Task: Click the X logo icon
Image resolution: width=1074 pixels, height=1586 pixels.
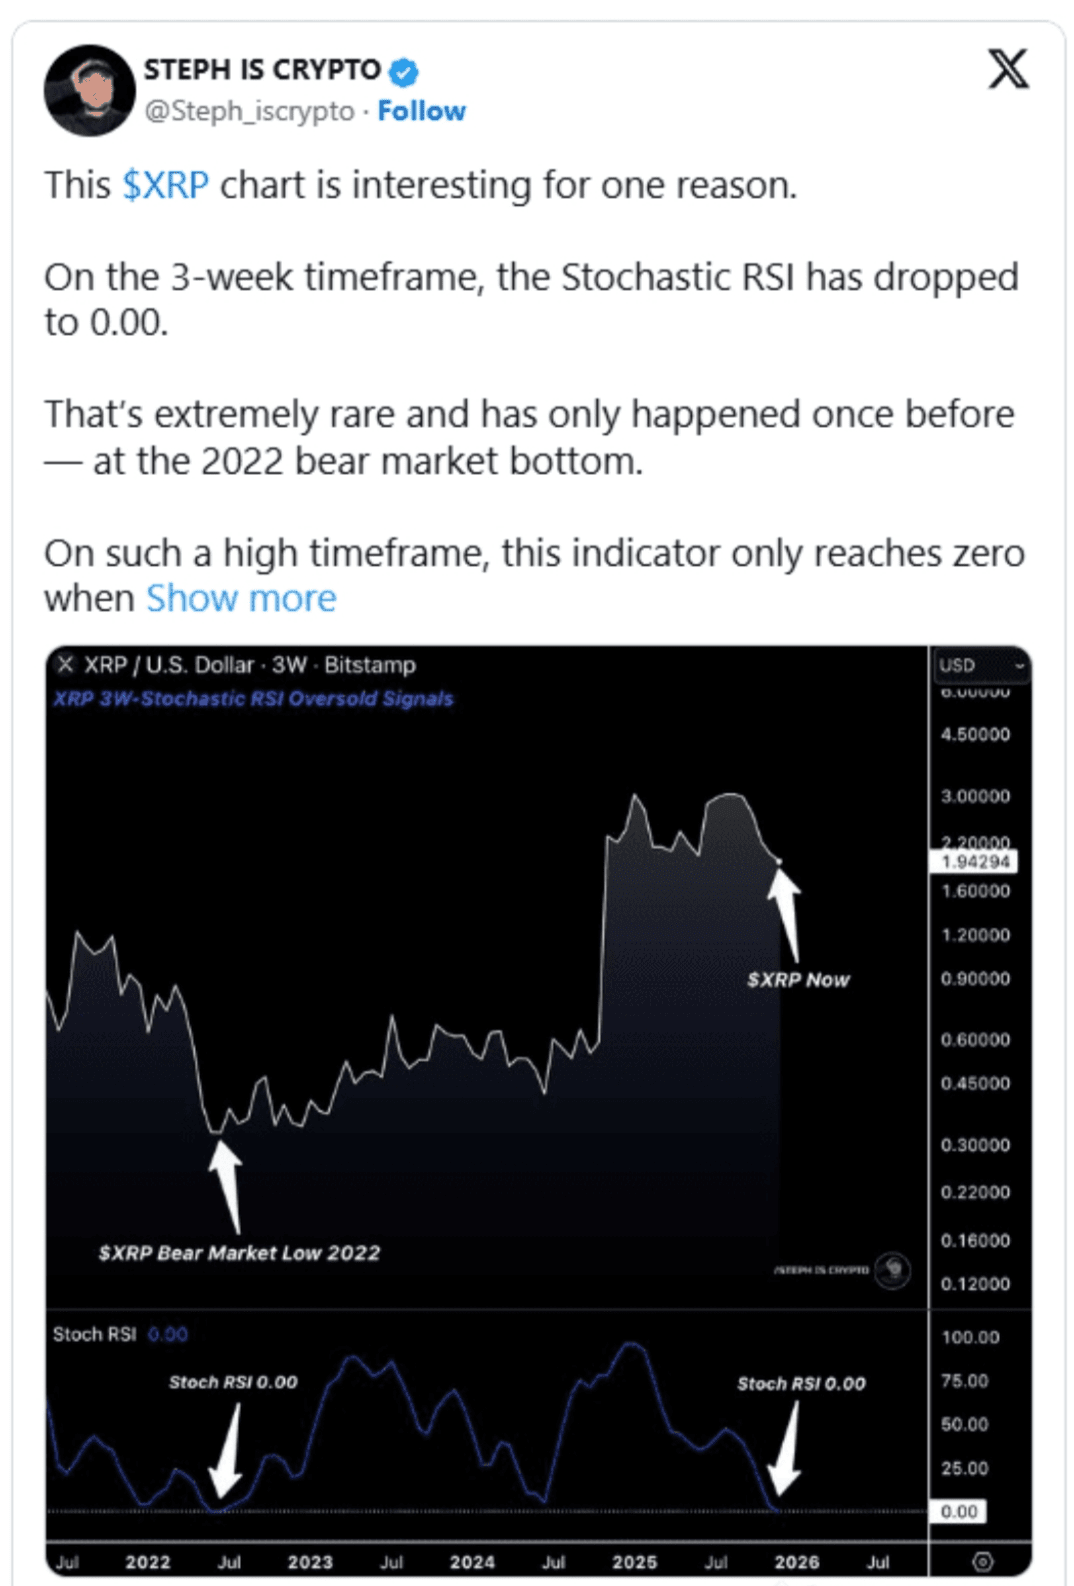Action: coord(1008,69)
